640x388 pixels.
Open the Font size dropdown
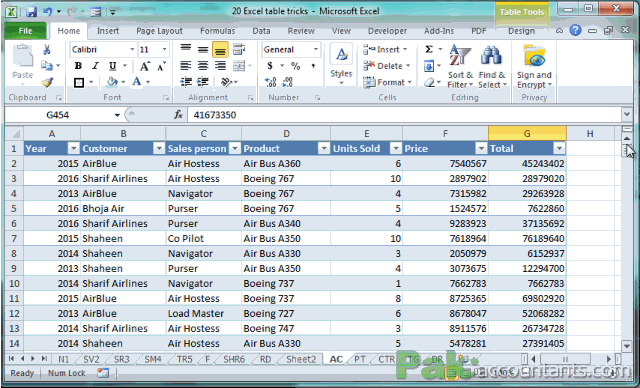[164, 49]
